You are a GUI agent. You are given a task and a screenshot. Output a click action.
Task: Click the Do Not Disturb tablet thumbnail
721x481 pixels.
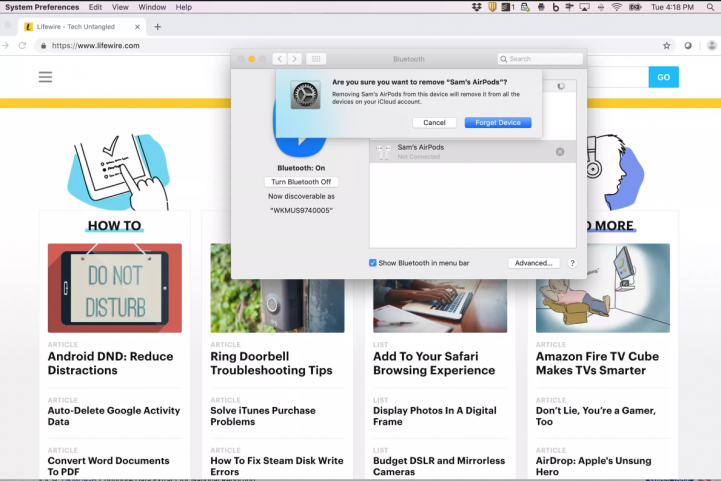(x=115, y=288)
